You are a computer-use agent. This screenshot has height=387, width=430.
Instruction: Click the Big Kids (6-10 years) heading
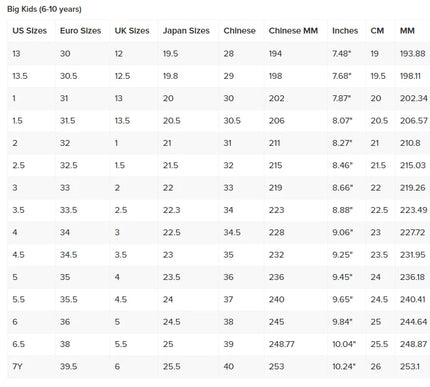click(44, 9)
